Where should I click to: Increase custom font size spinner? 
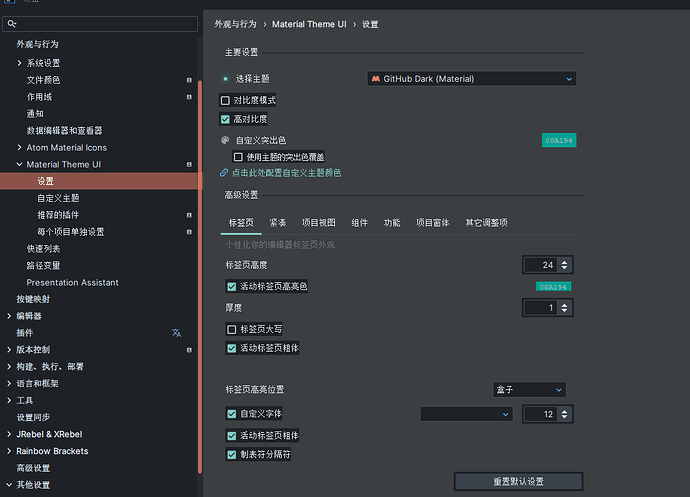[x=565, y=411]
